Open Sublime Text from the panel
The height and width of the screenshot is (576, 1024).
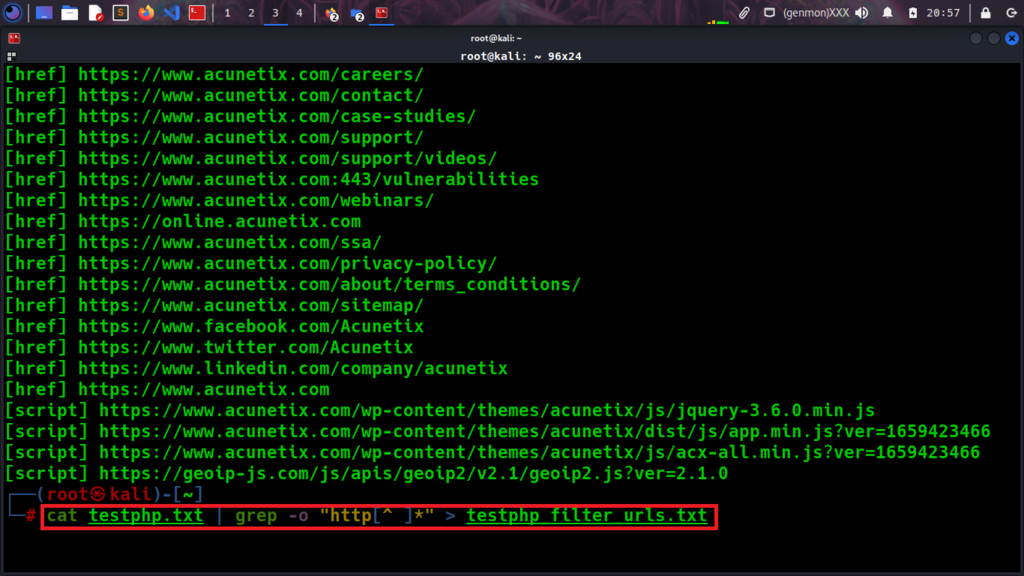point(121,13)
